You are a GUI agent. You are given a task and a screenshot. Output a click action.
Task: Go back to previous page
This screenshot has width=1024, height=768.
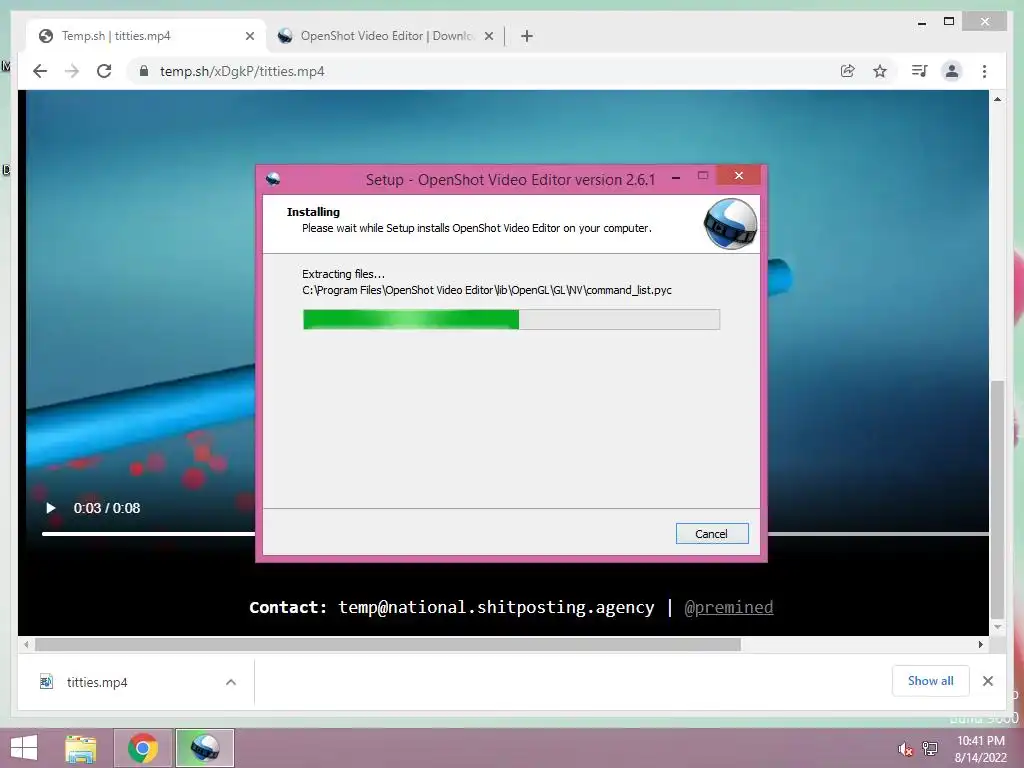click(x=40, y=71)
